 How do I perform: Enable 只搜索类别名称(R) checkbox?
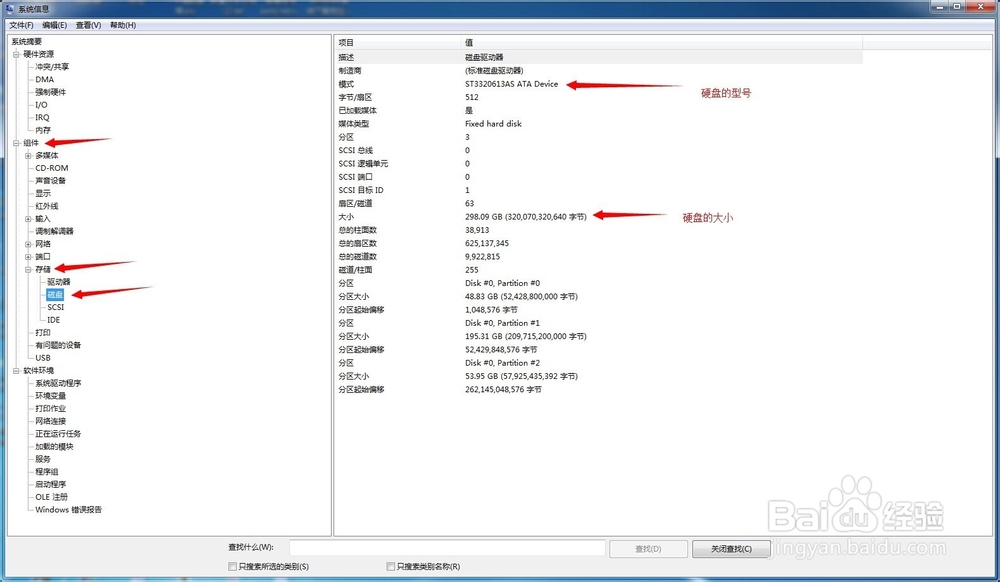coord(390,566)
